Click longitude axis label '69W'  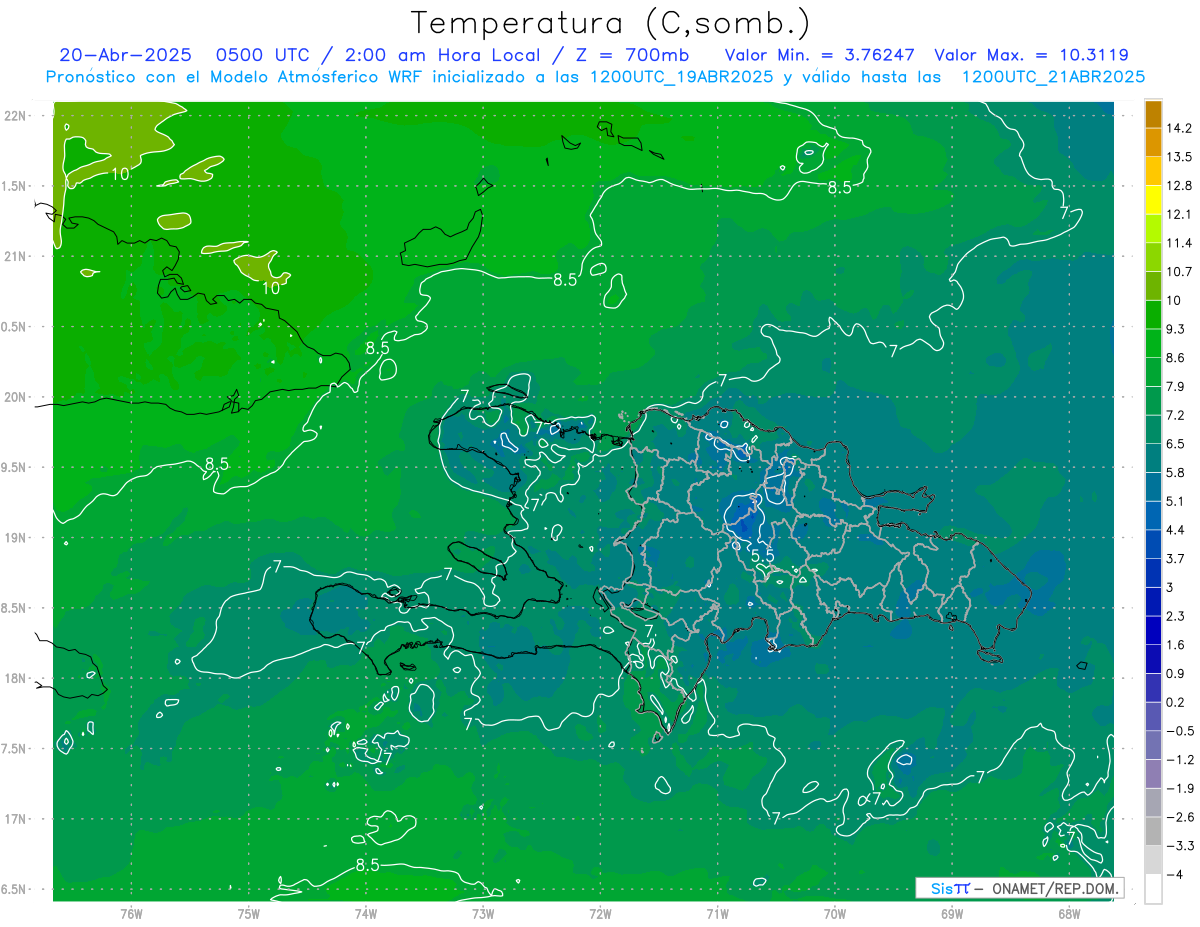[x=952, y=913]
